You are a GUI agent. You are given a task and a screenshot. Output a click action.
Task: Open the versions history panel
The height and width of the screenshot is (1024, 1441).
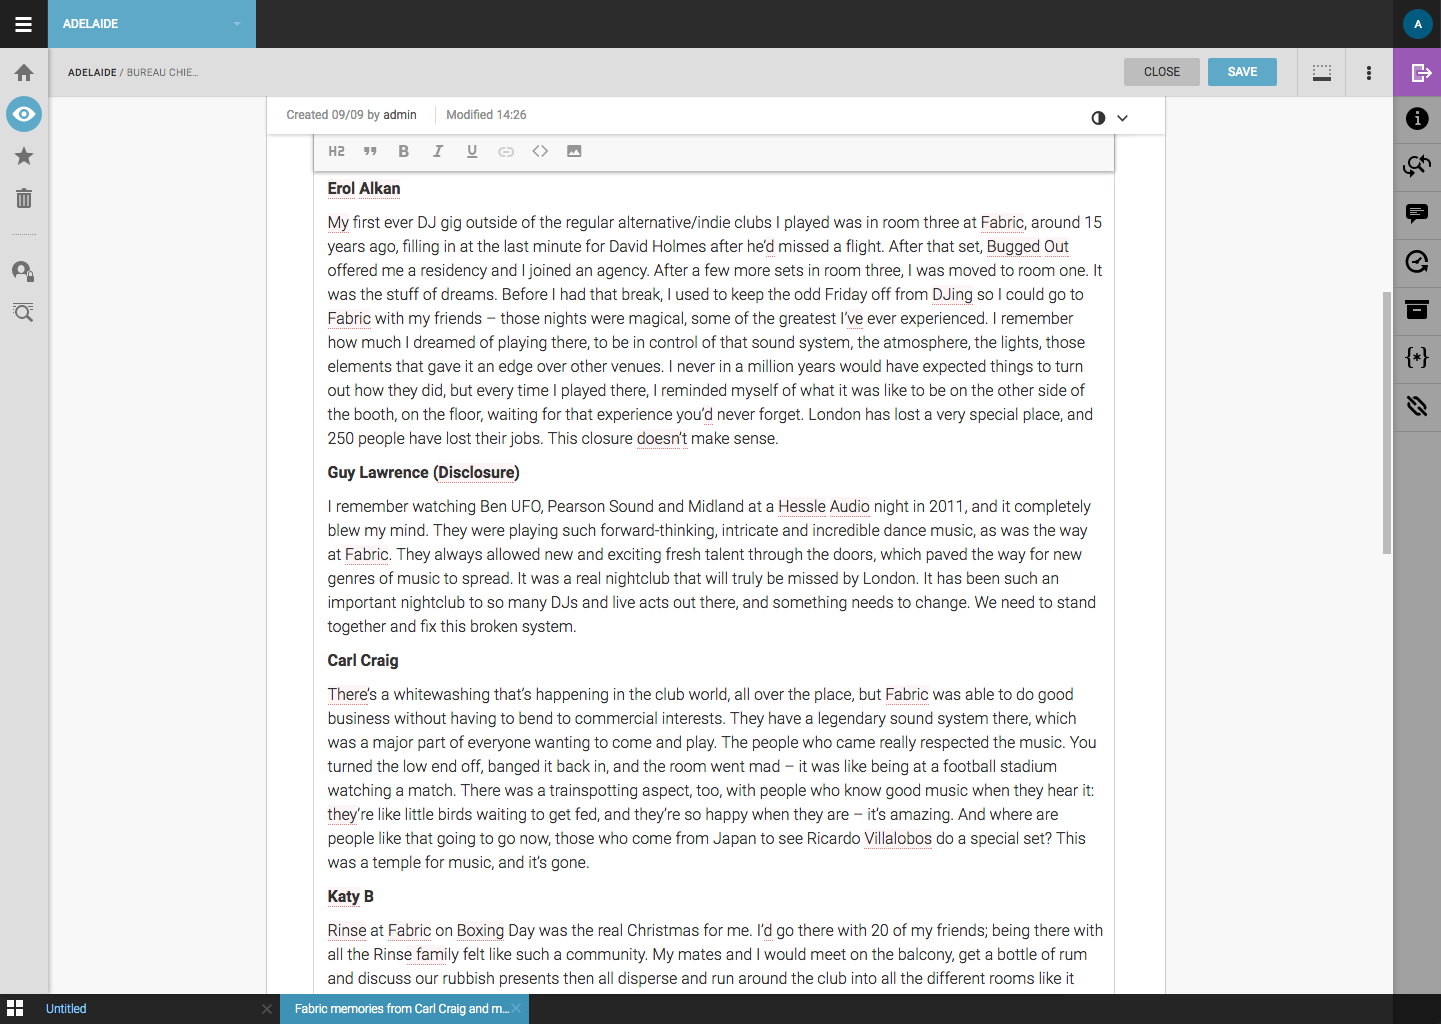click(1417, 166)
